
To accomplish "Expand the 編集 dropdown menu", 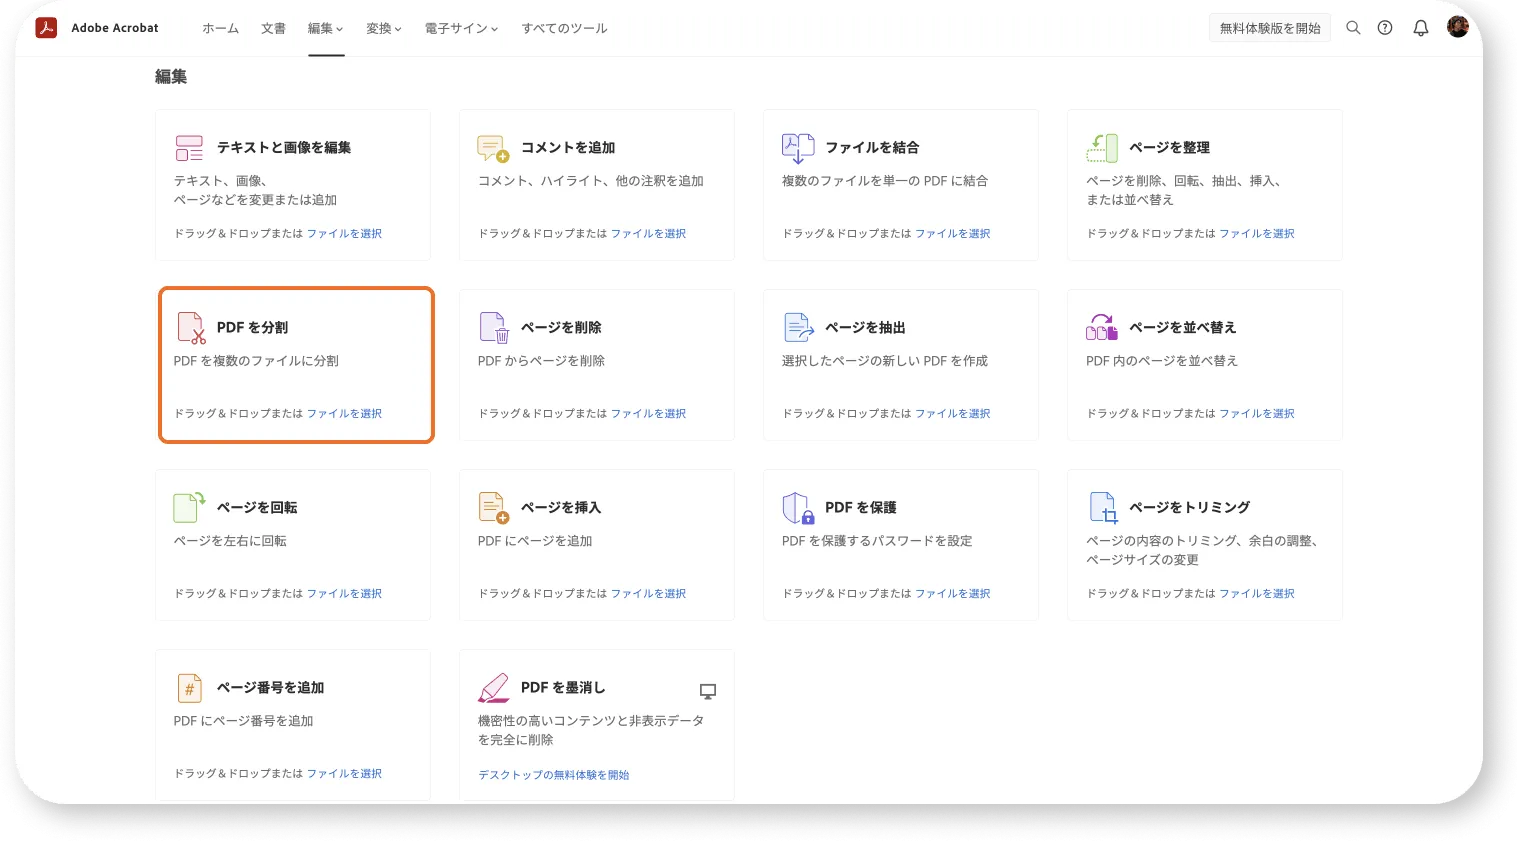I will [x=326, y=28].
